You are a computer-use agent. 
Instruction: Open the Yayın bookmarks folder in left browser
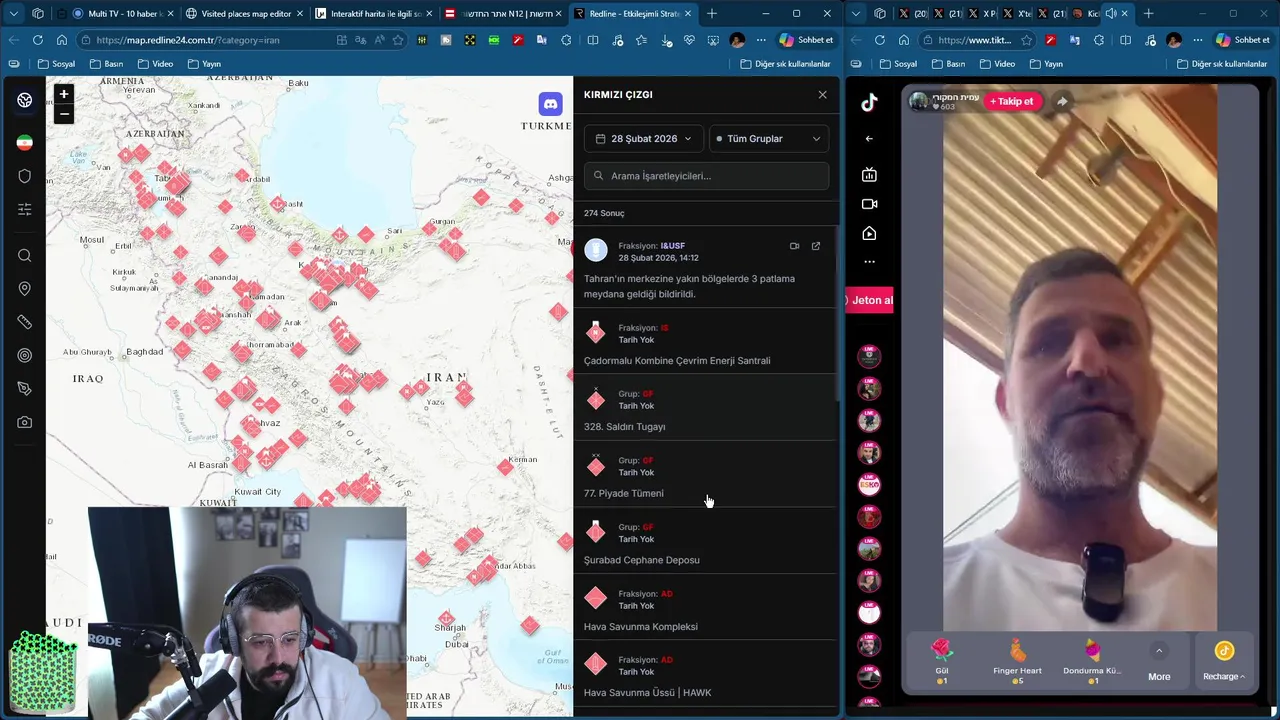(x=204, y=64)
